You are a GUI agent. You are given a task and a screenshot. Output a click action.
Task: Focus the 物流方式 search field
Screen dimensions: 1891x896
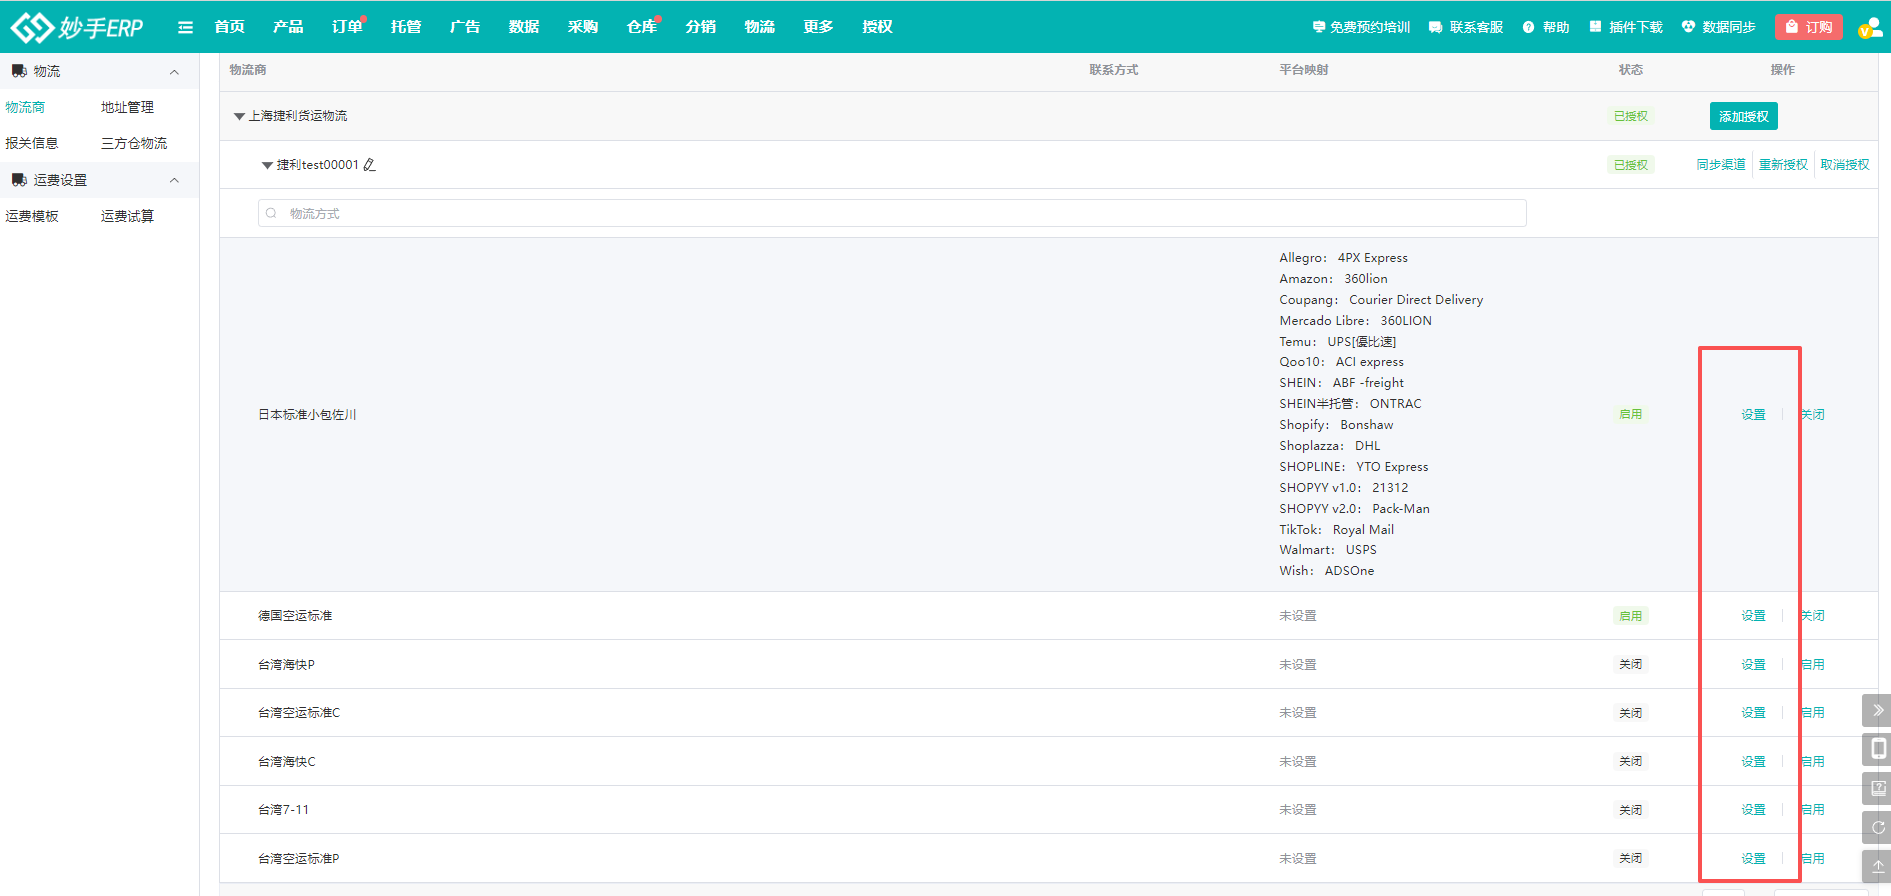pos(890,213)
